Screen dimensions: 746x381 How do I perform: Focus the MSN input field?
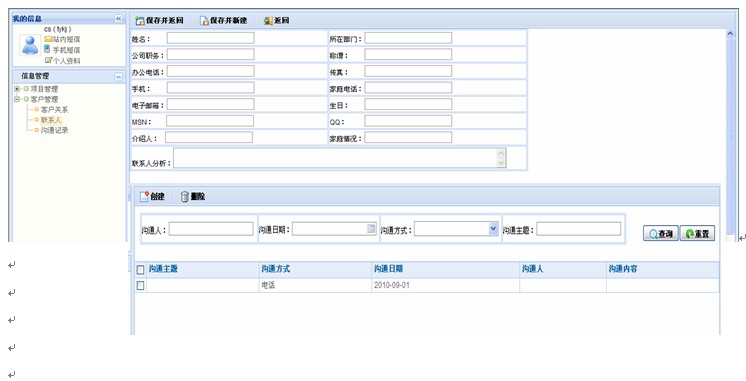(x=210, y=121)
